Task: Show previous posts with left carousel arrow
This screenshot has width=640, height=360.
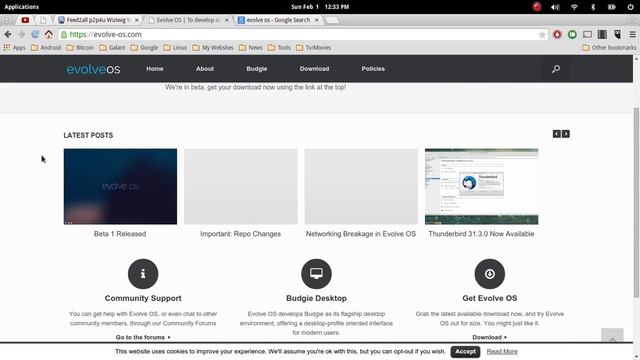Action: [x=556, y=134]
